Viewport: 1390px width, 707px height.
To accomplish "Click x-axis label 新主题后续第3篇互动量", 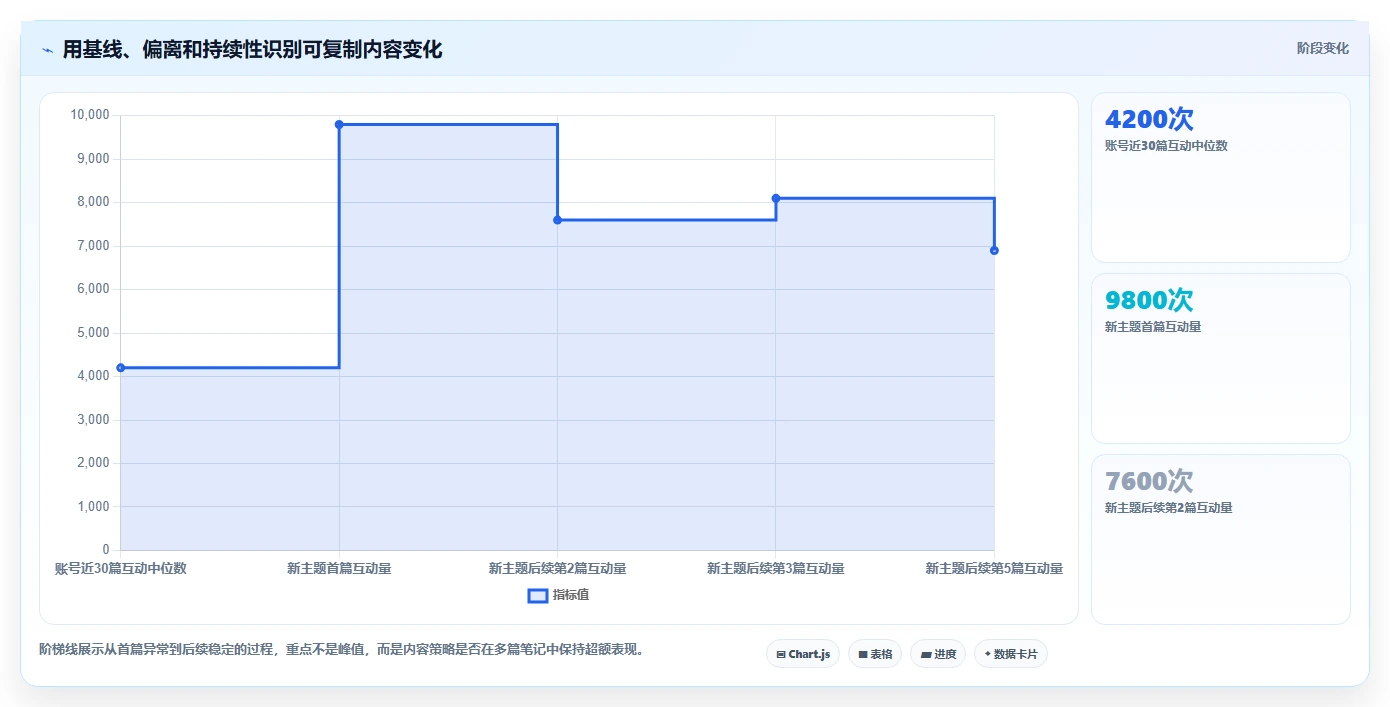I will [776, 568].
